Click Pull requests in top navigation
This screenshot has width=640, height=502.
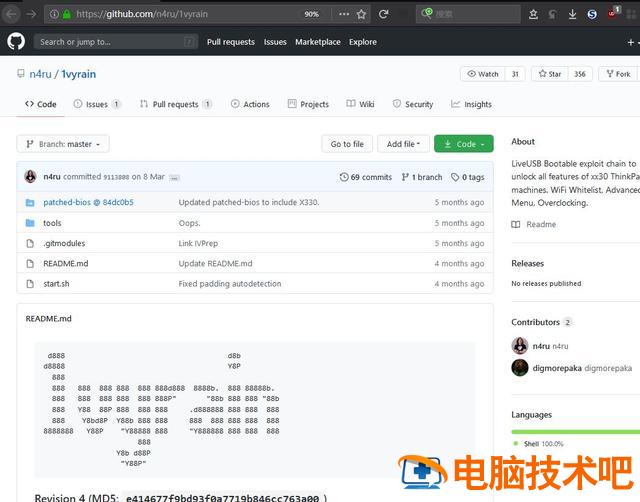pyautogui.click(x=231, y=42)
